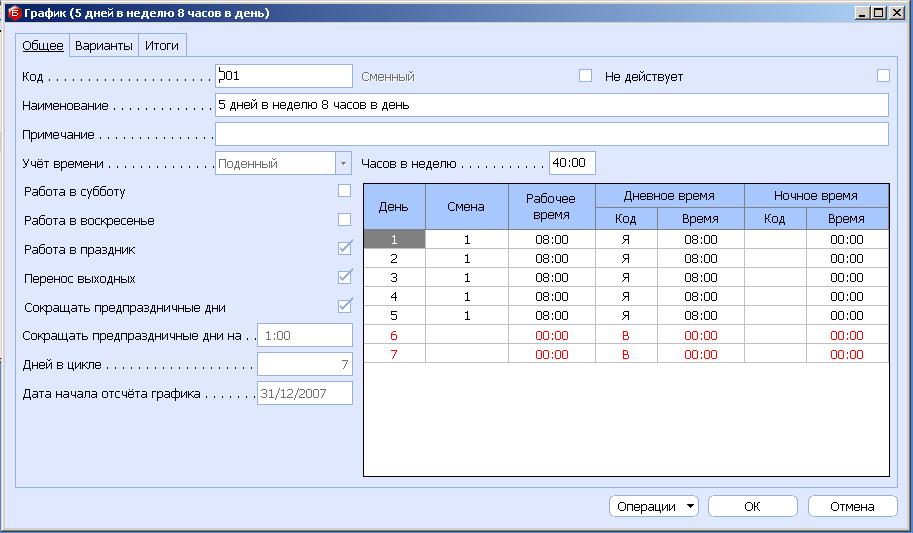The image size is (913, 533).
Task: Click the Отмена button
Action: click(x=852, y=507)
